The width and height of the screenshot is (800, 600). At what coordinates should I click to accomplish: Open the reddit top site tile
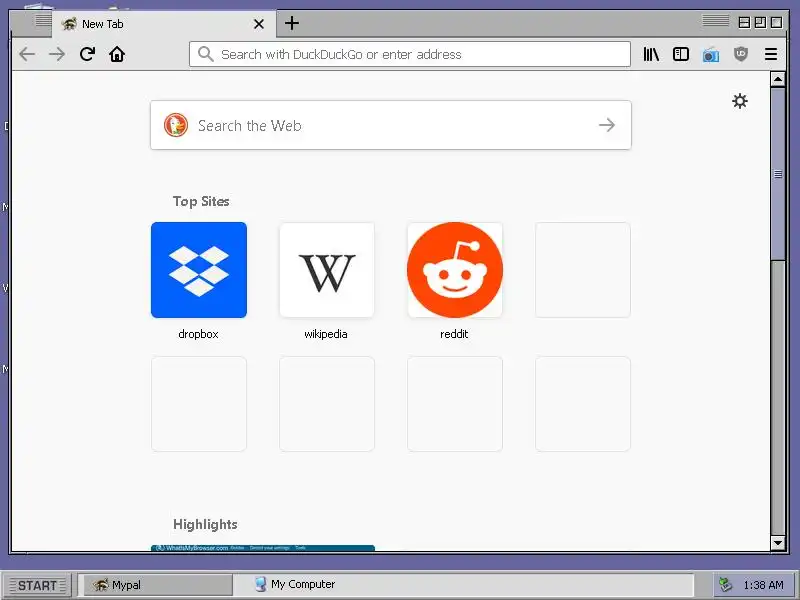point(455,270)
